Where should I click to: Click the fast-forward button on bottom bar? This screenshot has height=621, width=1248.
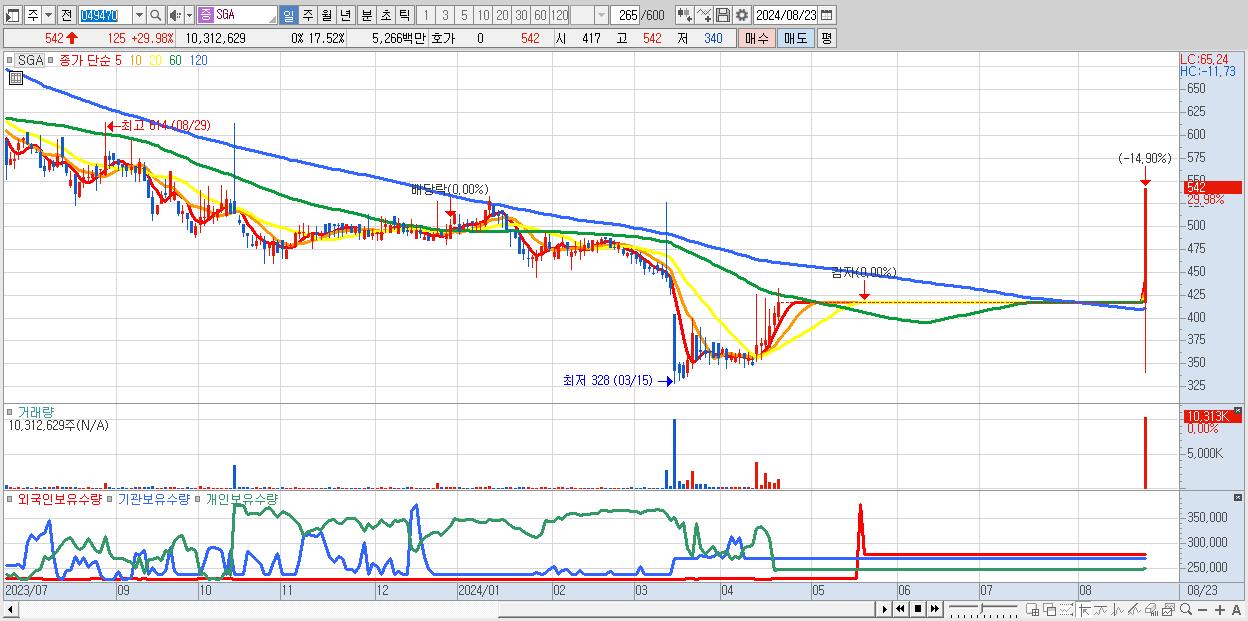pyautogui.click(x=934, y=609)
